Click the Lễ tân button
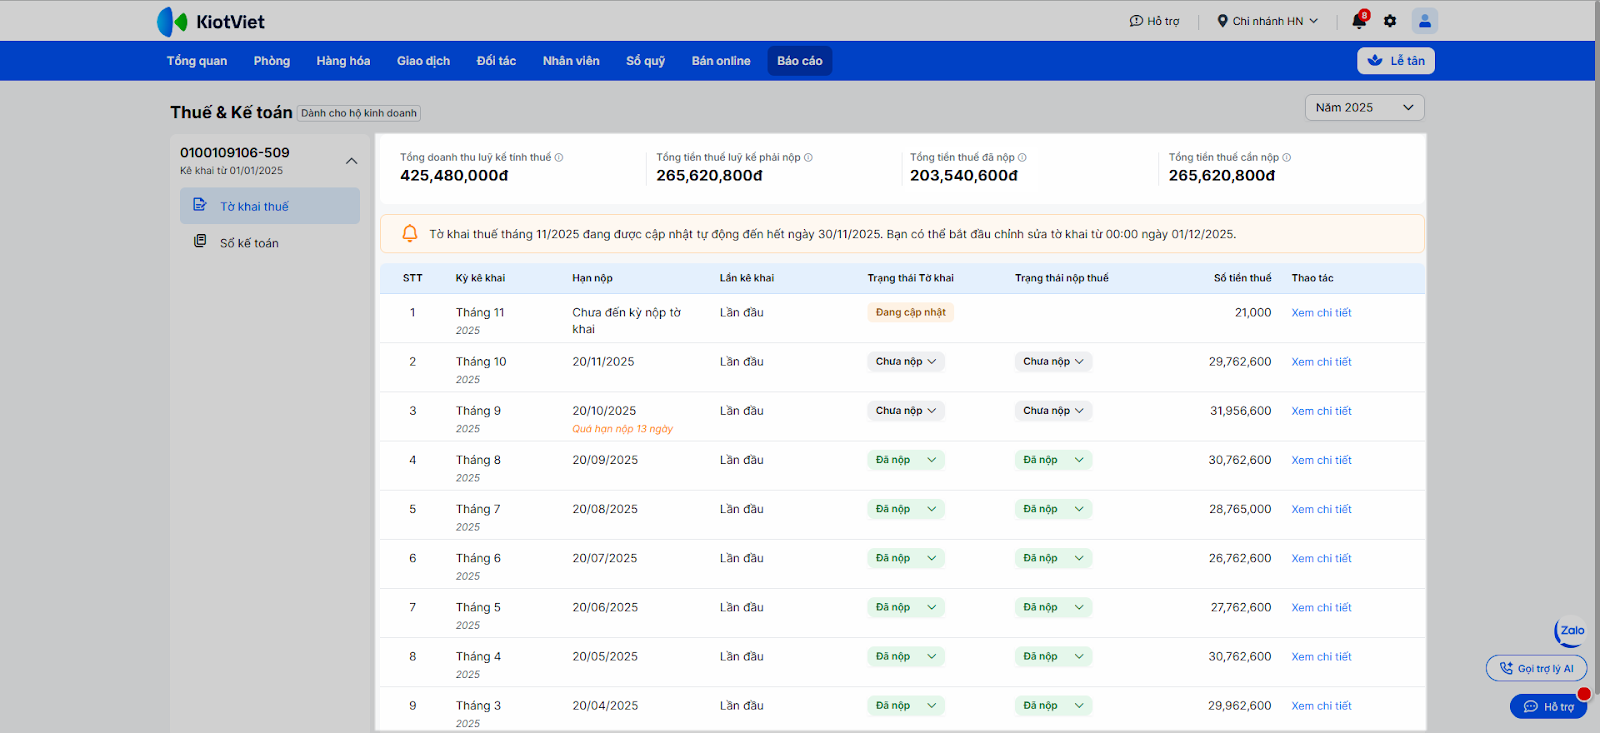Image resolution: width=1600 pixels, height=733 pixels. point(1395,61)
